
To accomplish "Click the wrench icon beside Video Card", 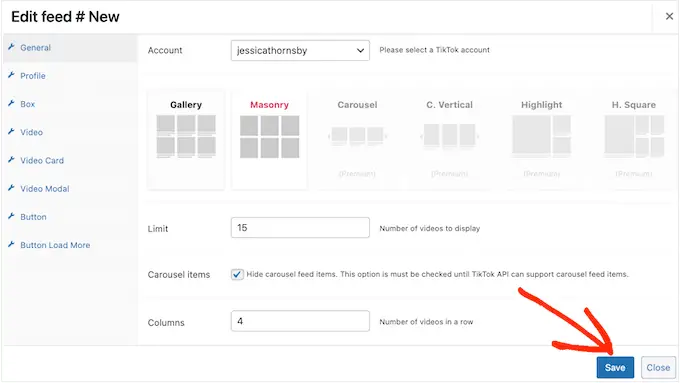I will pyautogui.click(x=11, y=160).
